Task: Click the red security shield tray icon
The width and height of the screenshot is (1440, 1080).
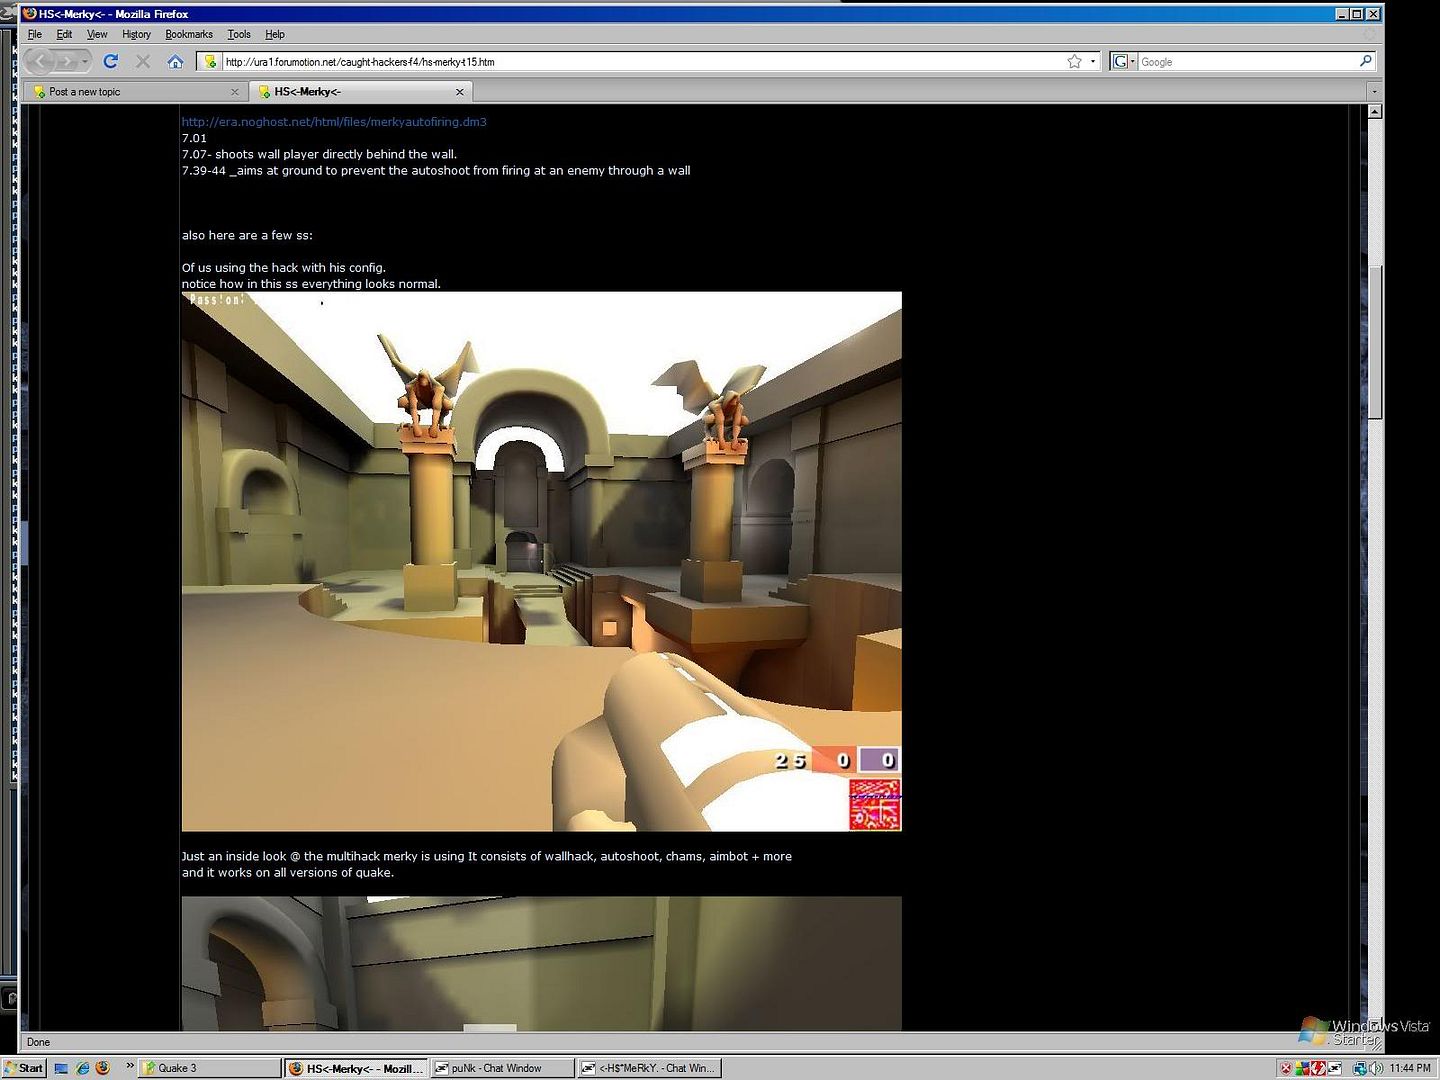Action: [x=1287, y=1068]
